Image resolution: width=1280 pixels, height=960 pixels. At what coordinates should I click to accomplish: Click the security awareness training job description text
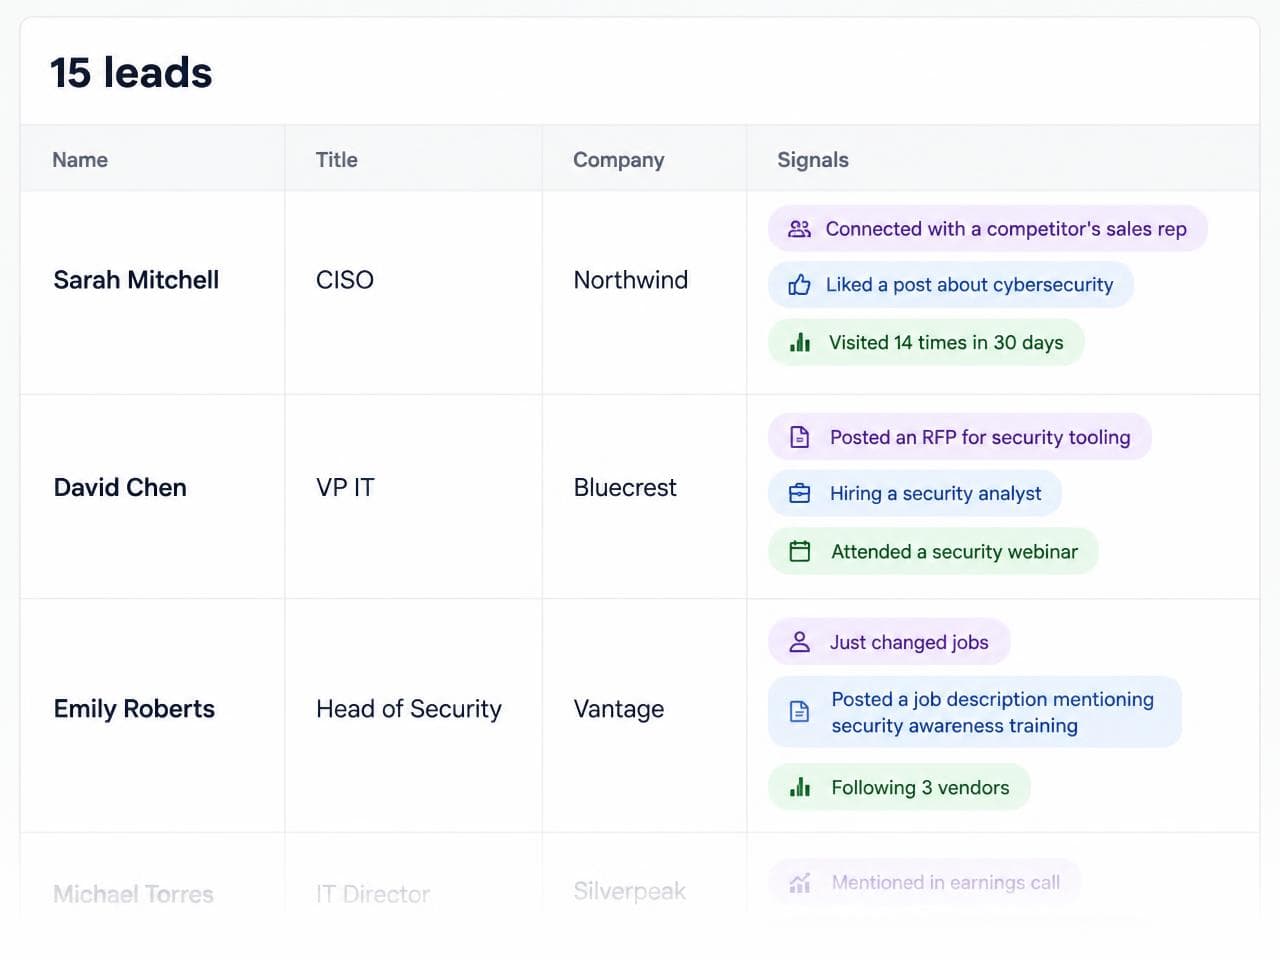pos(992,713)
